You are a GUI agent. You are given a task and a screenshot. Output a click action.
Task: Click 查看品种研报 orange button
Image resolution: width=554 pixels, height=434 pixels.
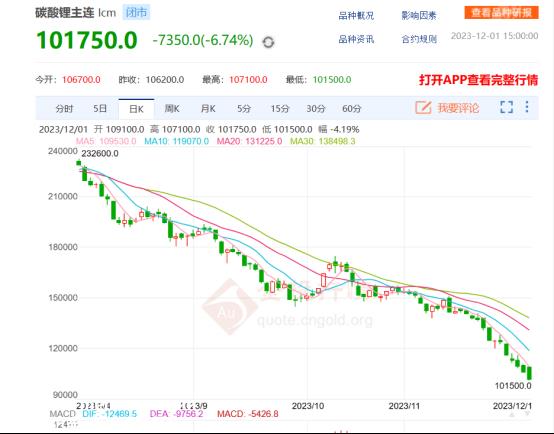(x=501, y=13)
